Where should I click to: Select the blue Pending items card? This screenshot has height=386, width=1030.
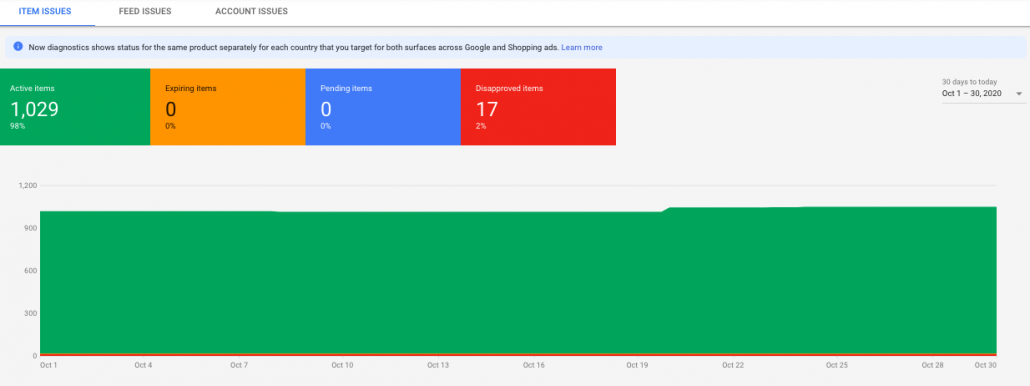click(x=383, y=106)
